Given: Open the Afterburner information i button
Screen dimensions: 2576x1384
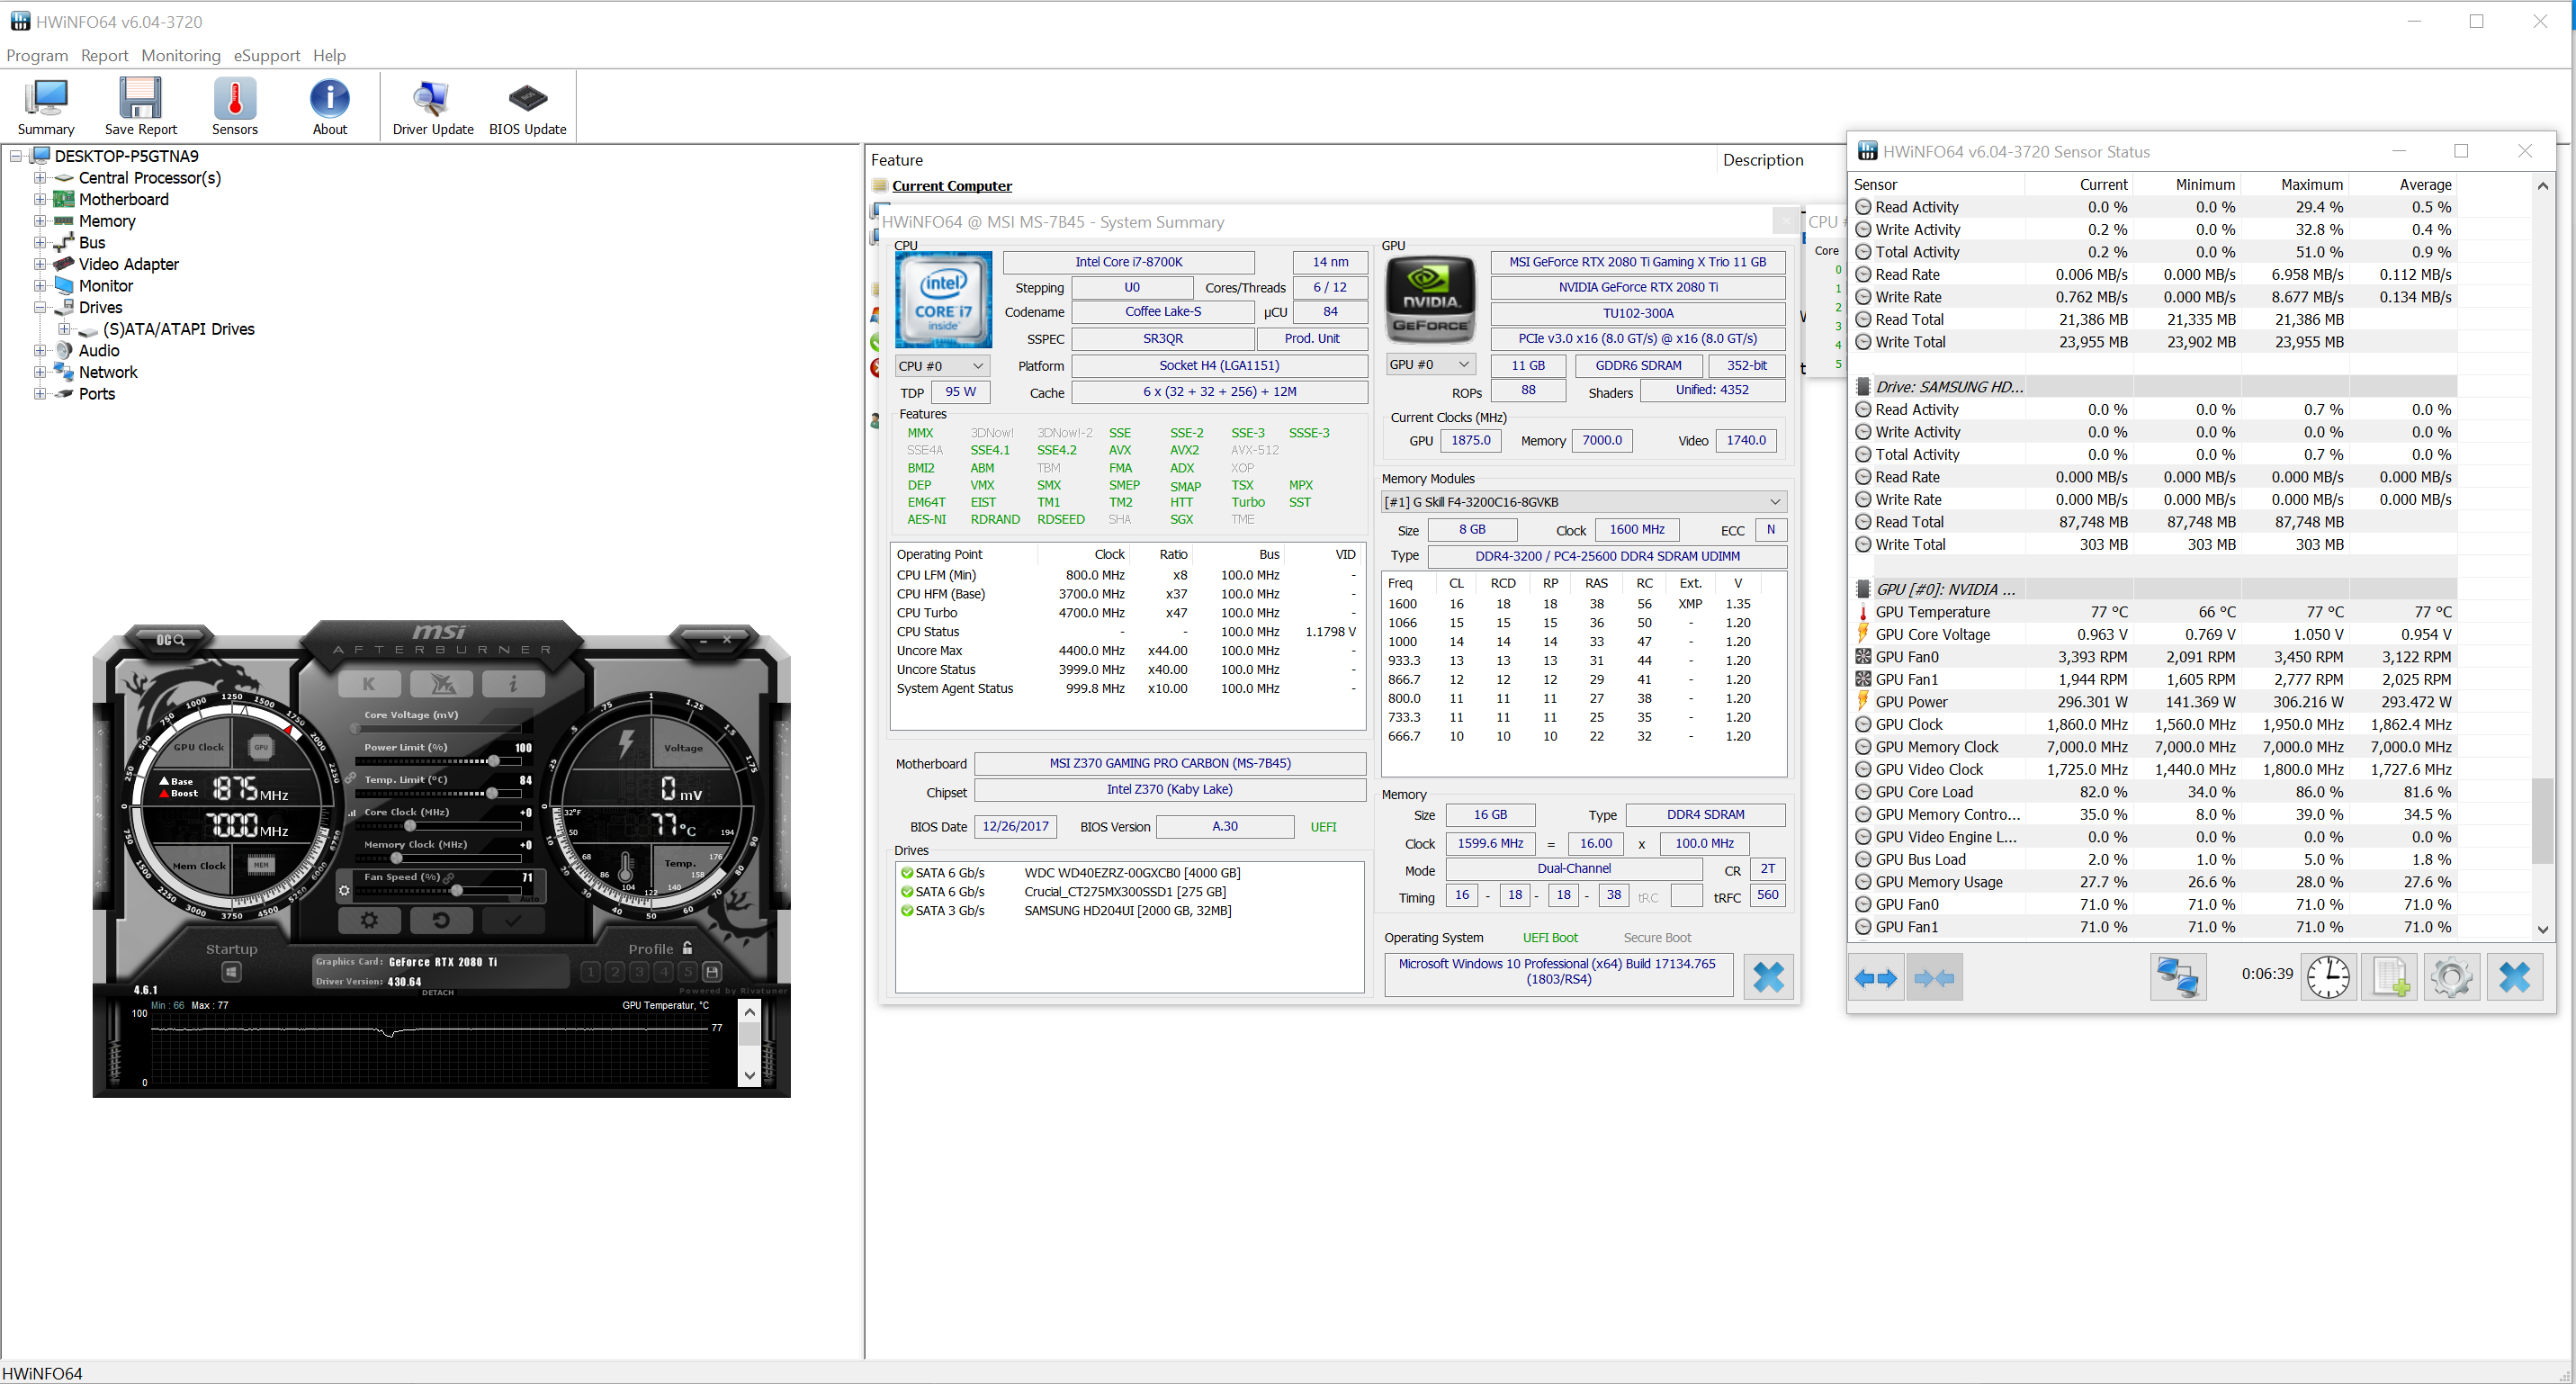Looking at the screenshot, I should (x=513, y=684).
